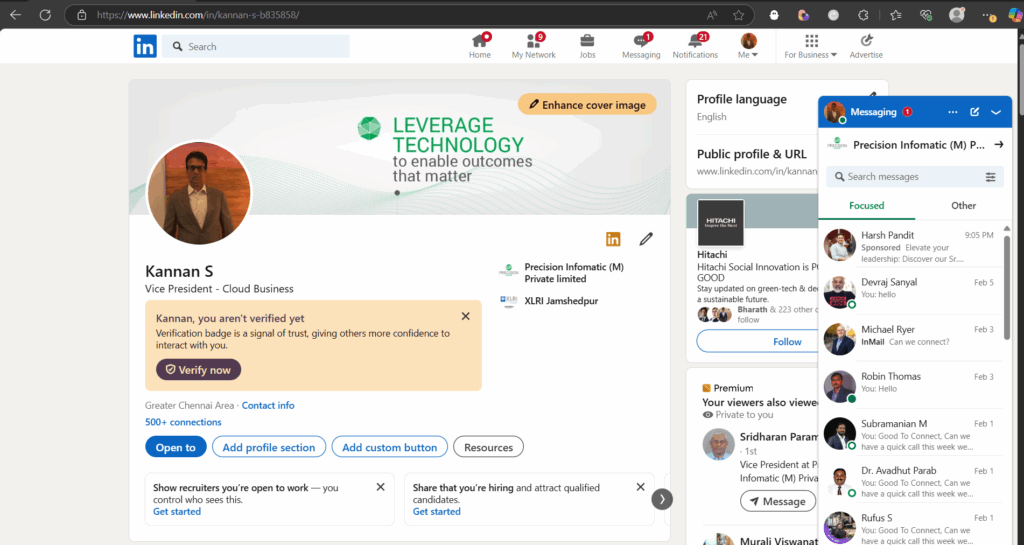
Task: Click Kannan's profile photo
Action: coord(199,193)
